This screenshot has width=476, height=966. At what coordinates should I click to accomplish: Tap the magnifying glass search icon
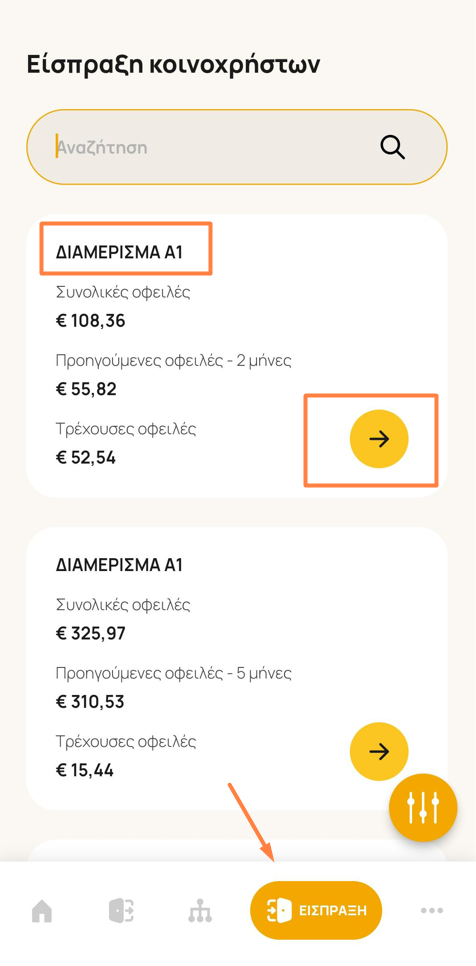(x=392, y=148)
